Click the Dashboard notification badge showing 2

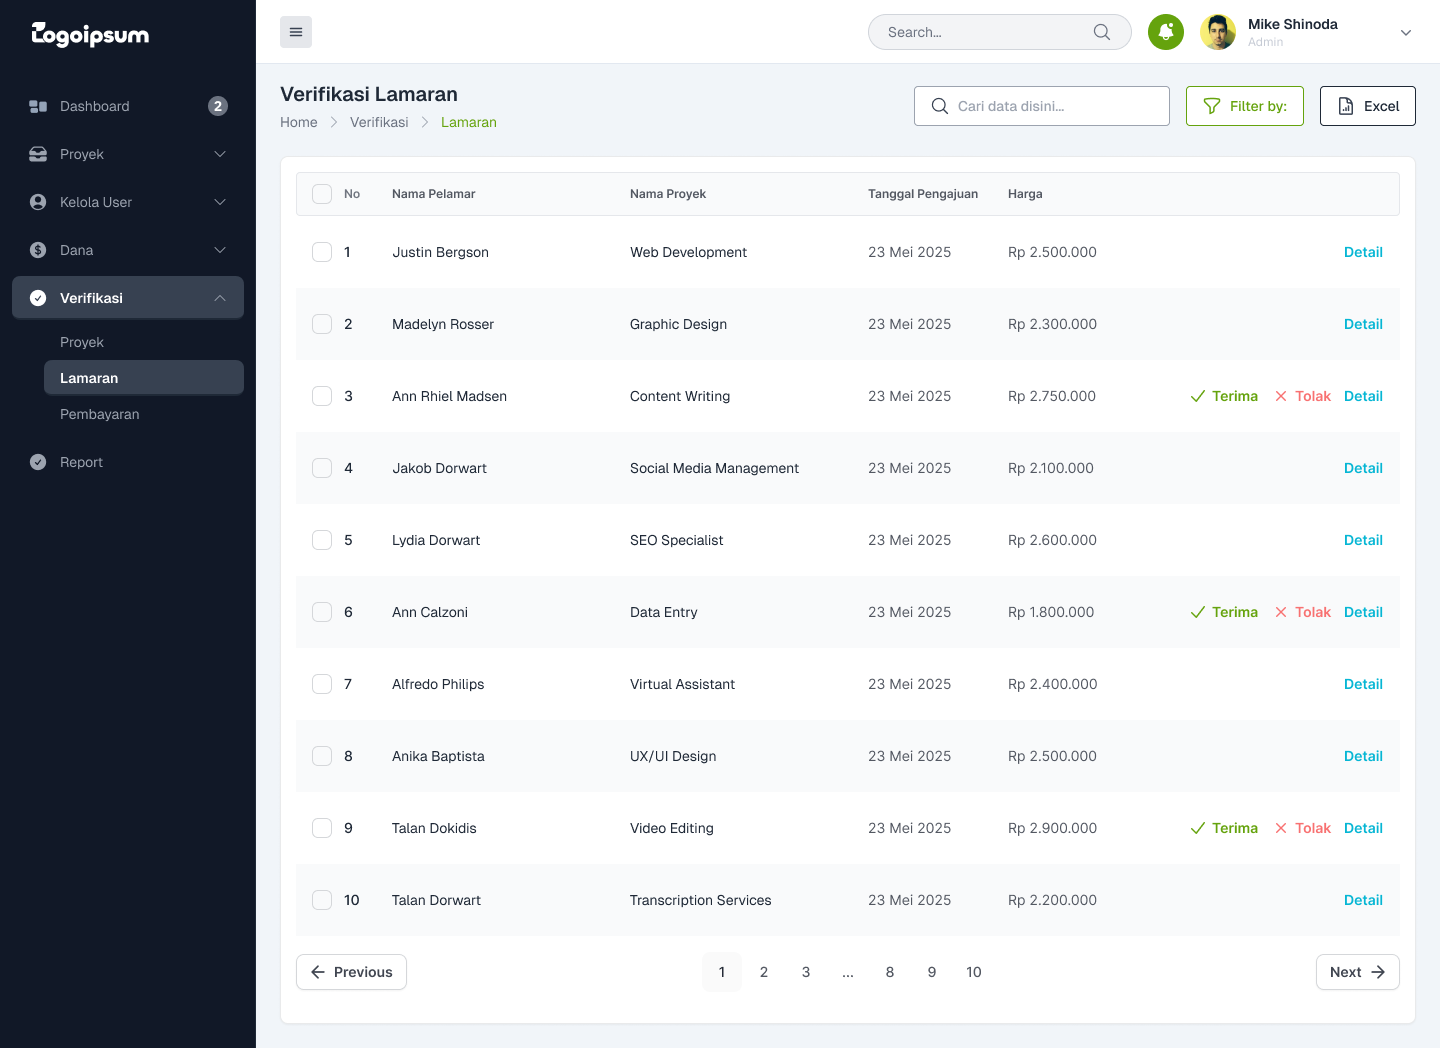(x=218, y=106)
